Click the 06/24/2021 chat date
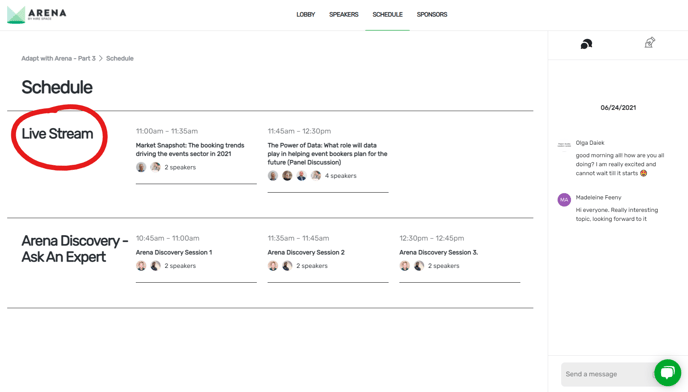The height and width of the screenshot is (392, 688). tap(618, 108)
